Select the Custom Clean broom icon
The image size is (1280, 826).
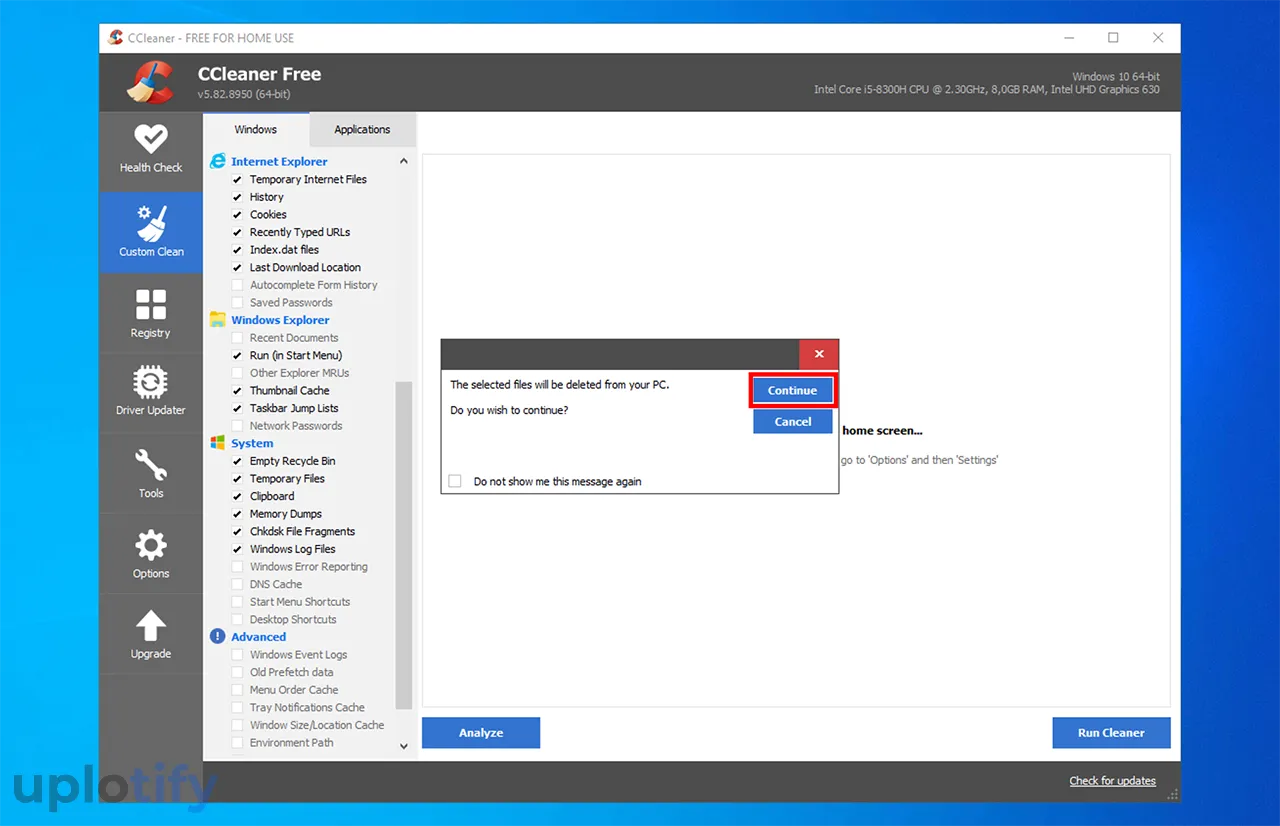151,225
